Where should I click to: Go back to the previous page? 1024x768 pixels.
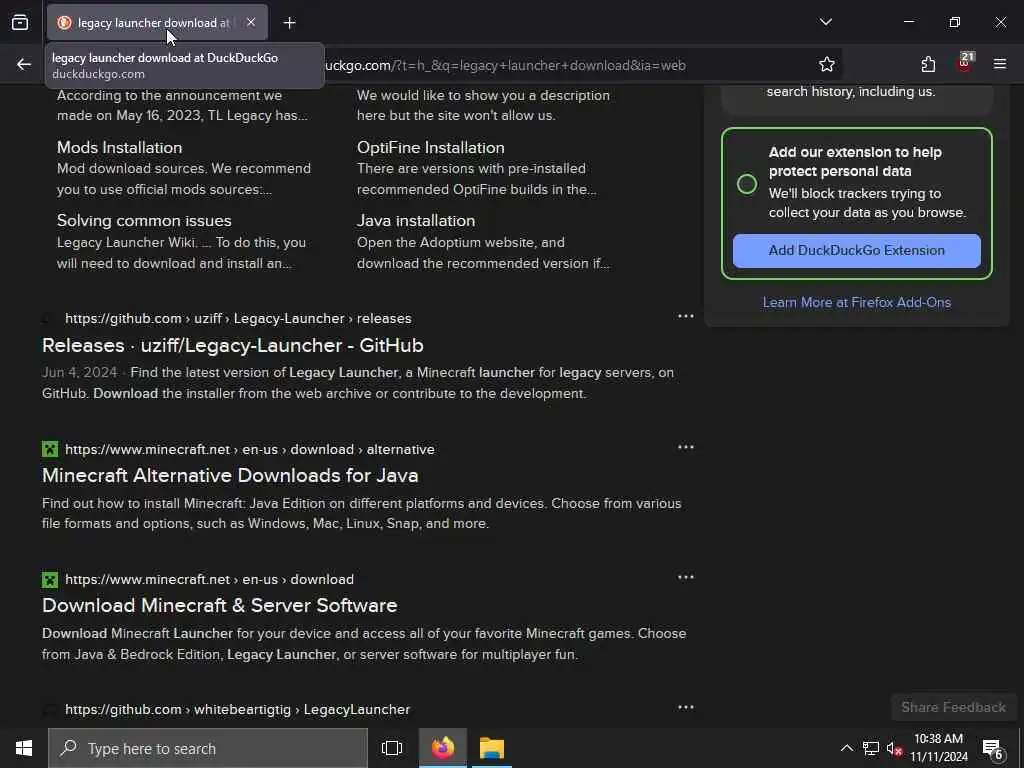pos(24,65)
